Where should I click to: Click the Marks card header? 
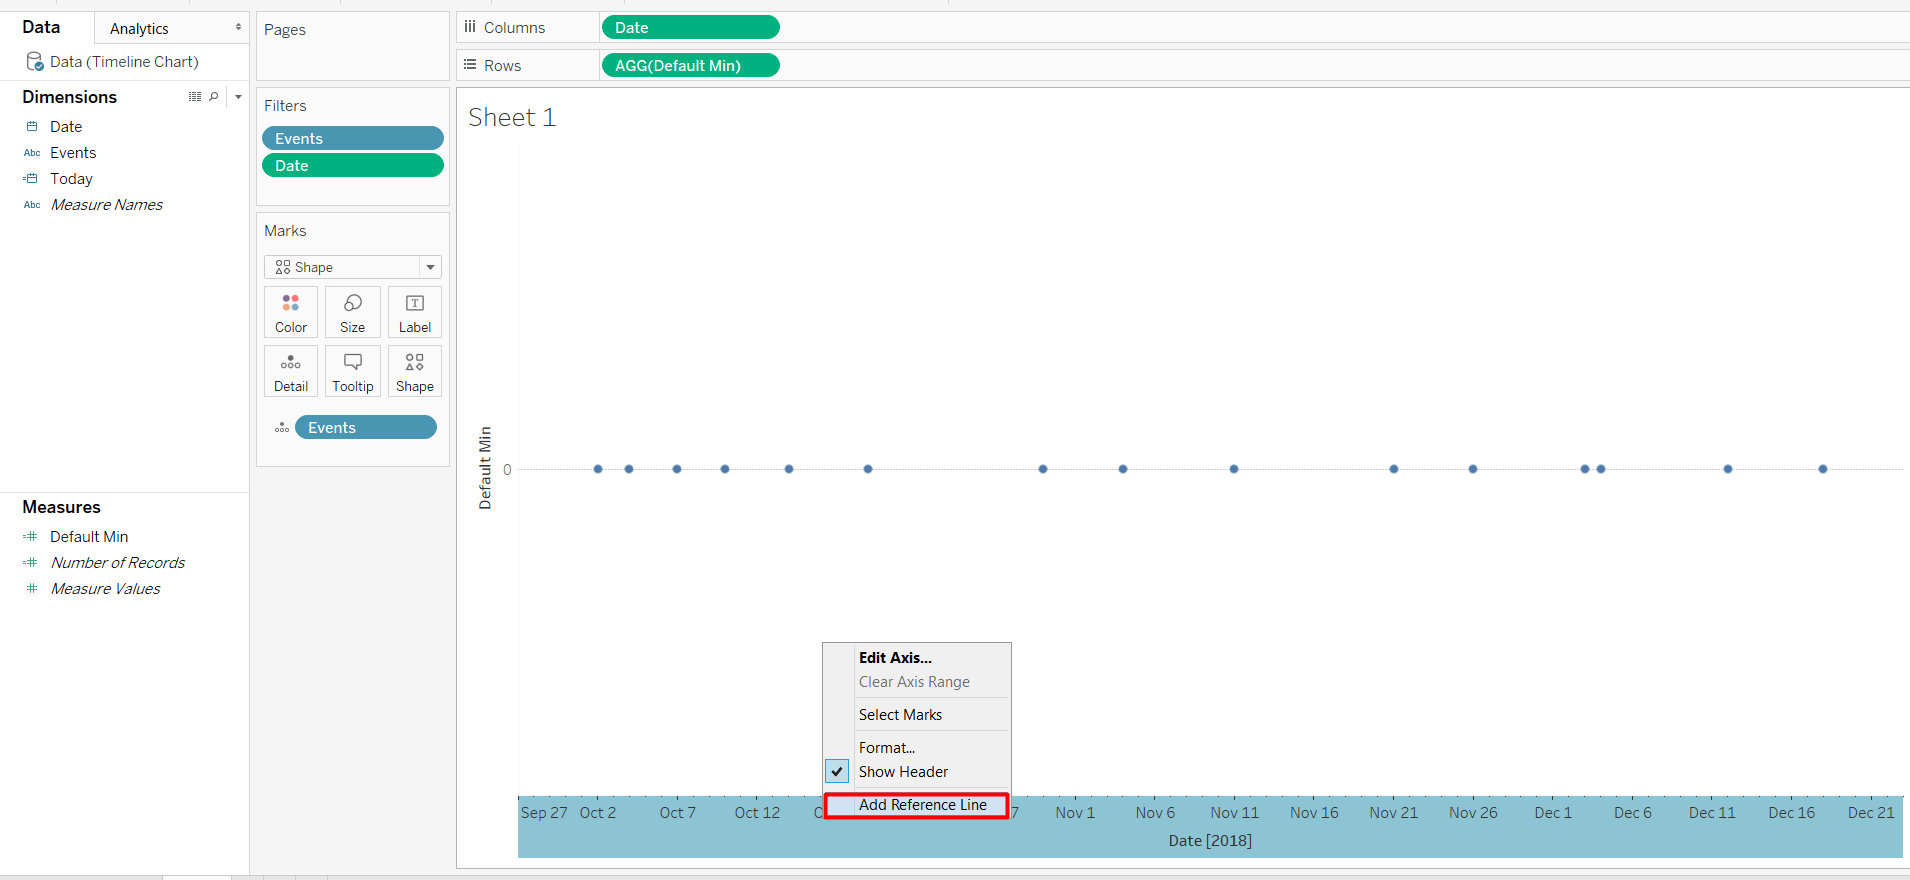click(285, 231)
